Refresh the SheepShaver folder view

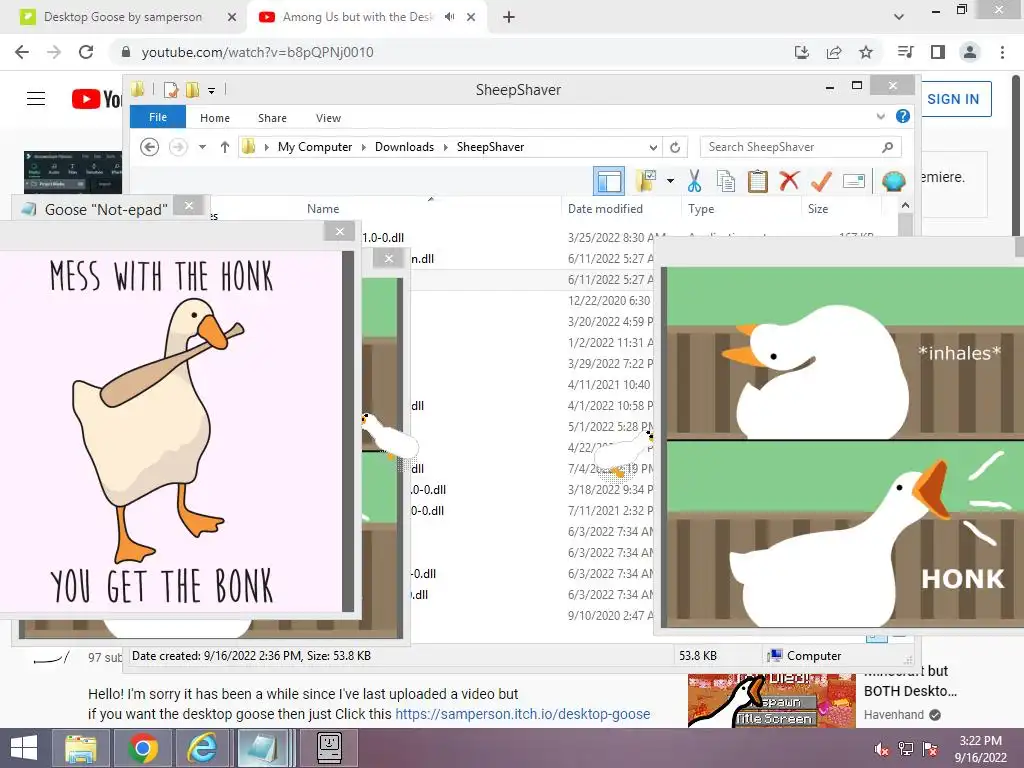point(675,147)
